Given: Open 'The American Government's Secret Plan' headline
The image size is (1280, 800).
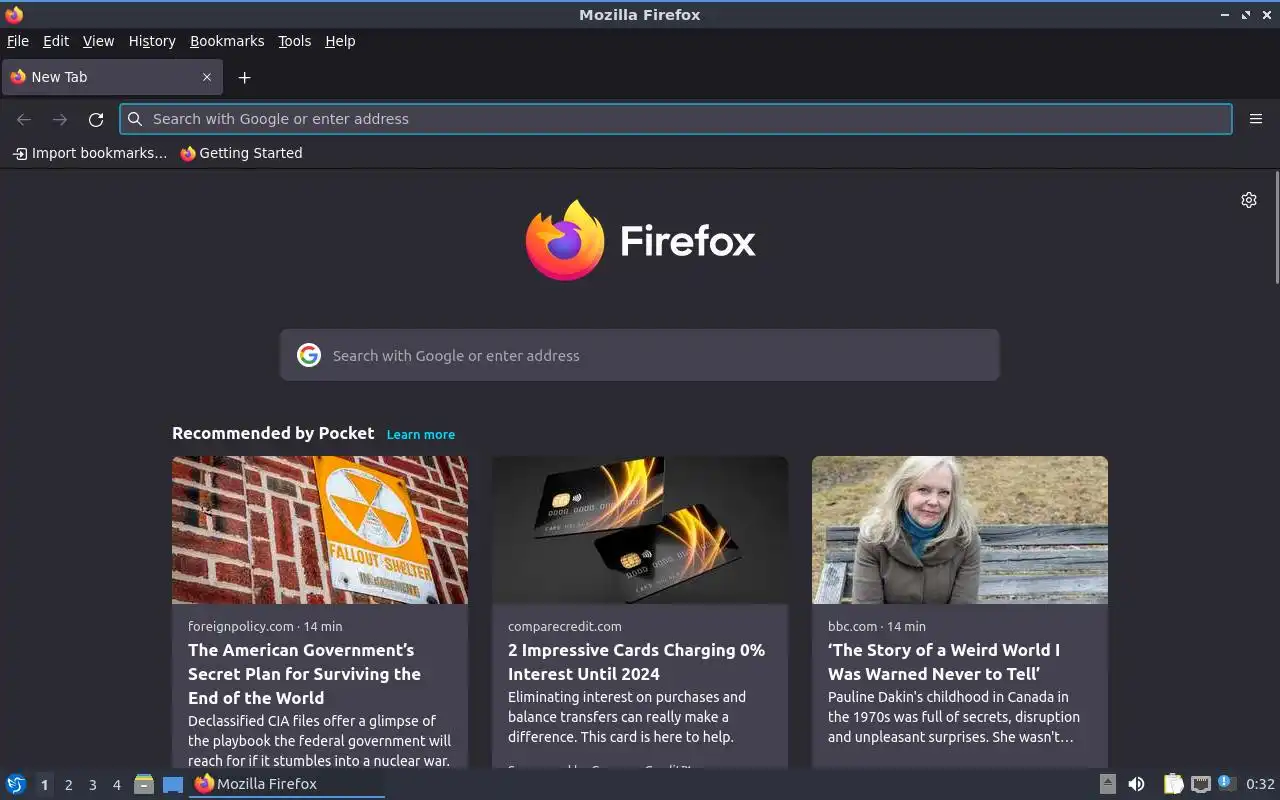Looking at the screenshot, I should (x=304, y=674).
